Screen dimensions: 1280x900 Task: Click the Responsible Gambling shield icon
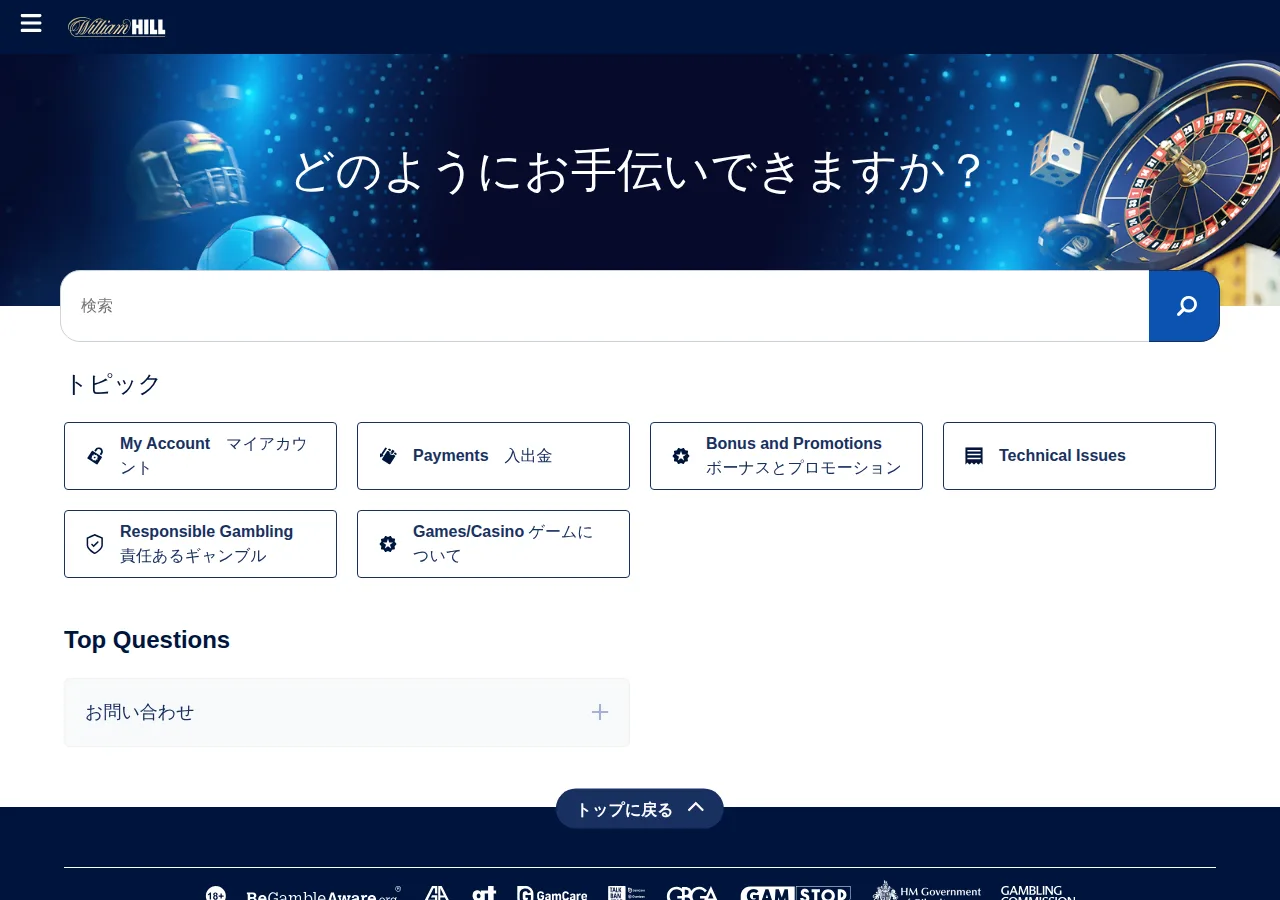95,544
